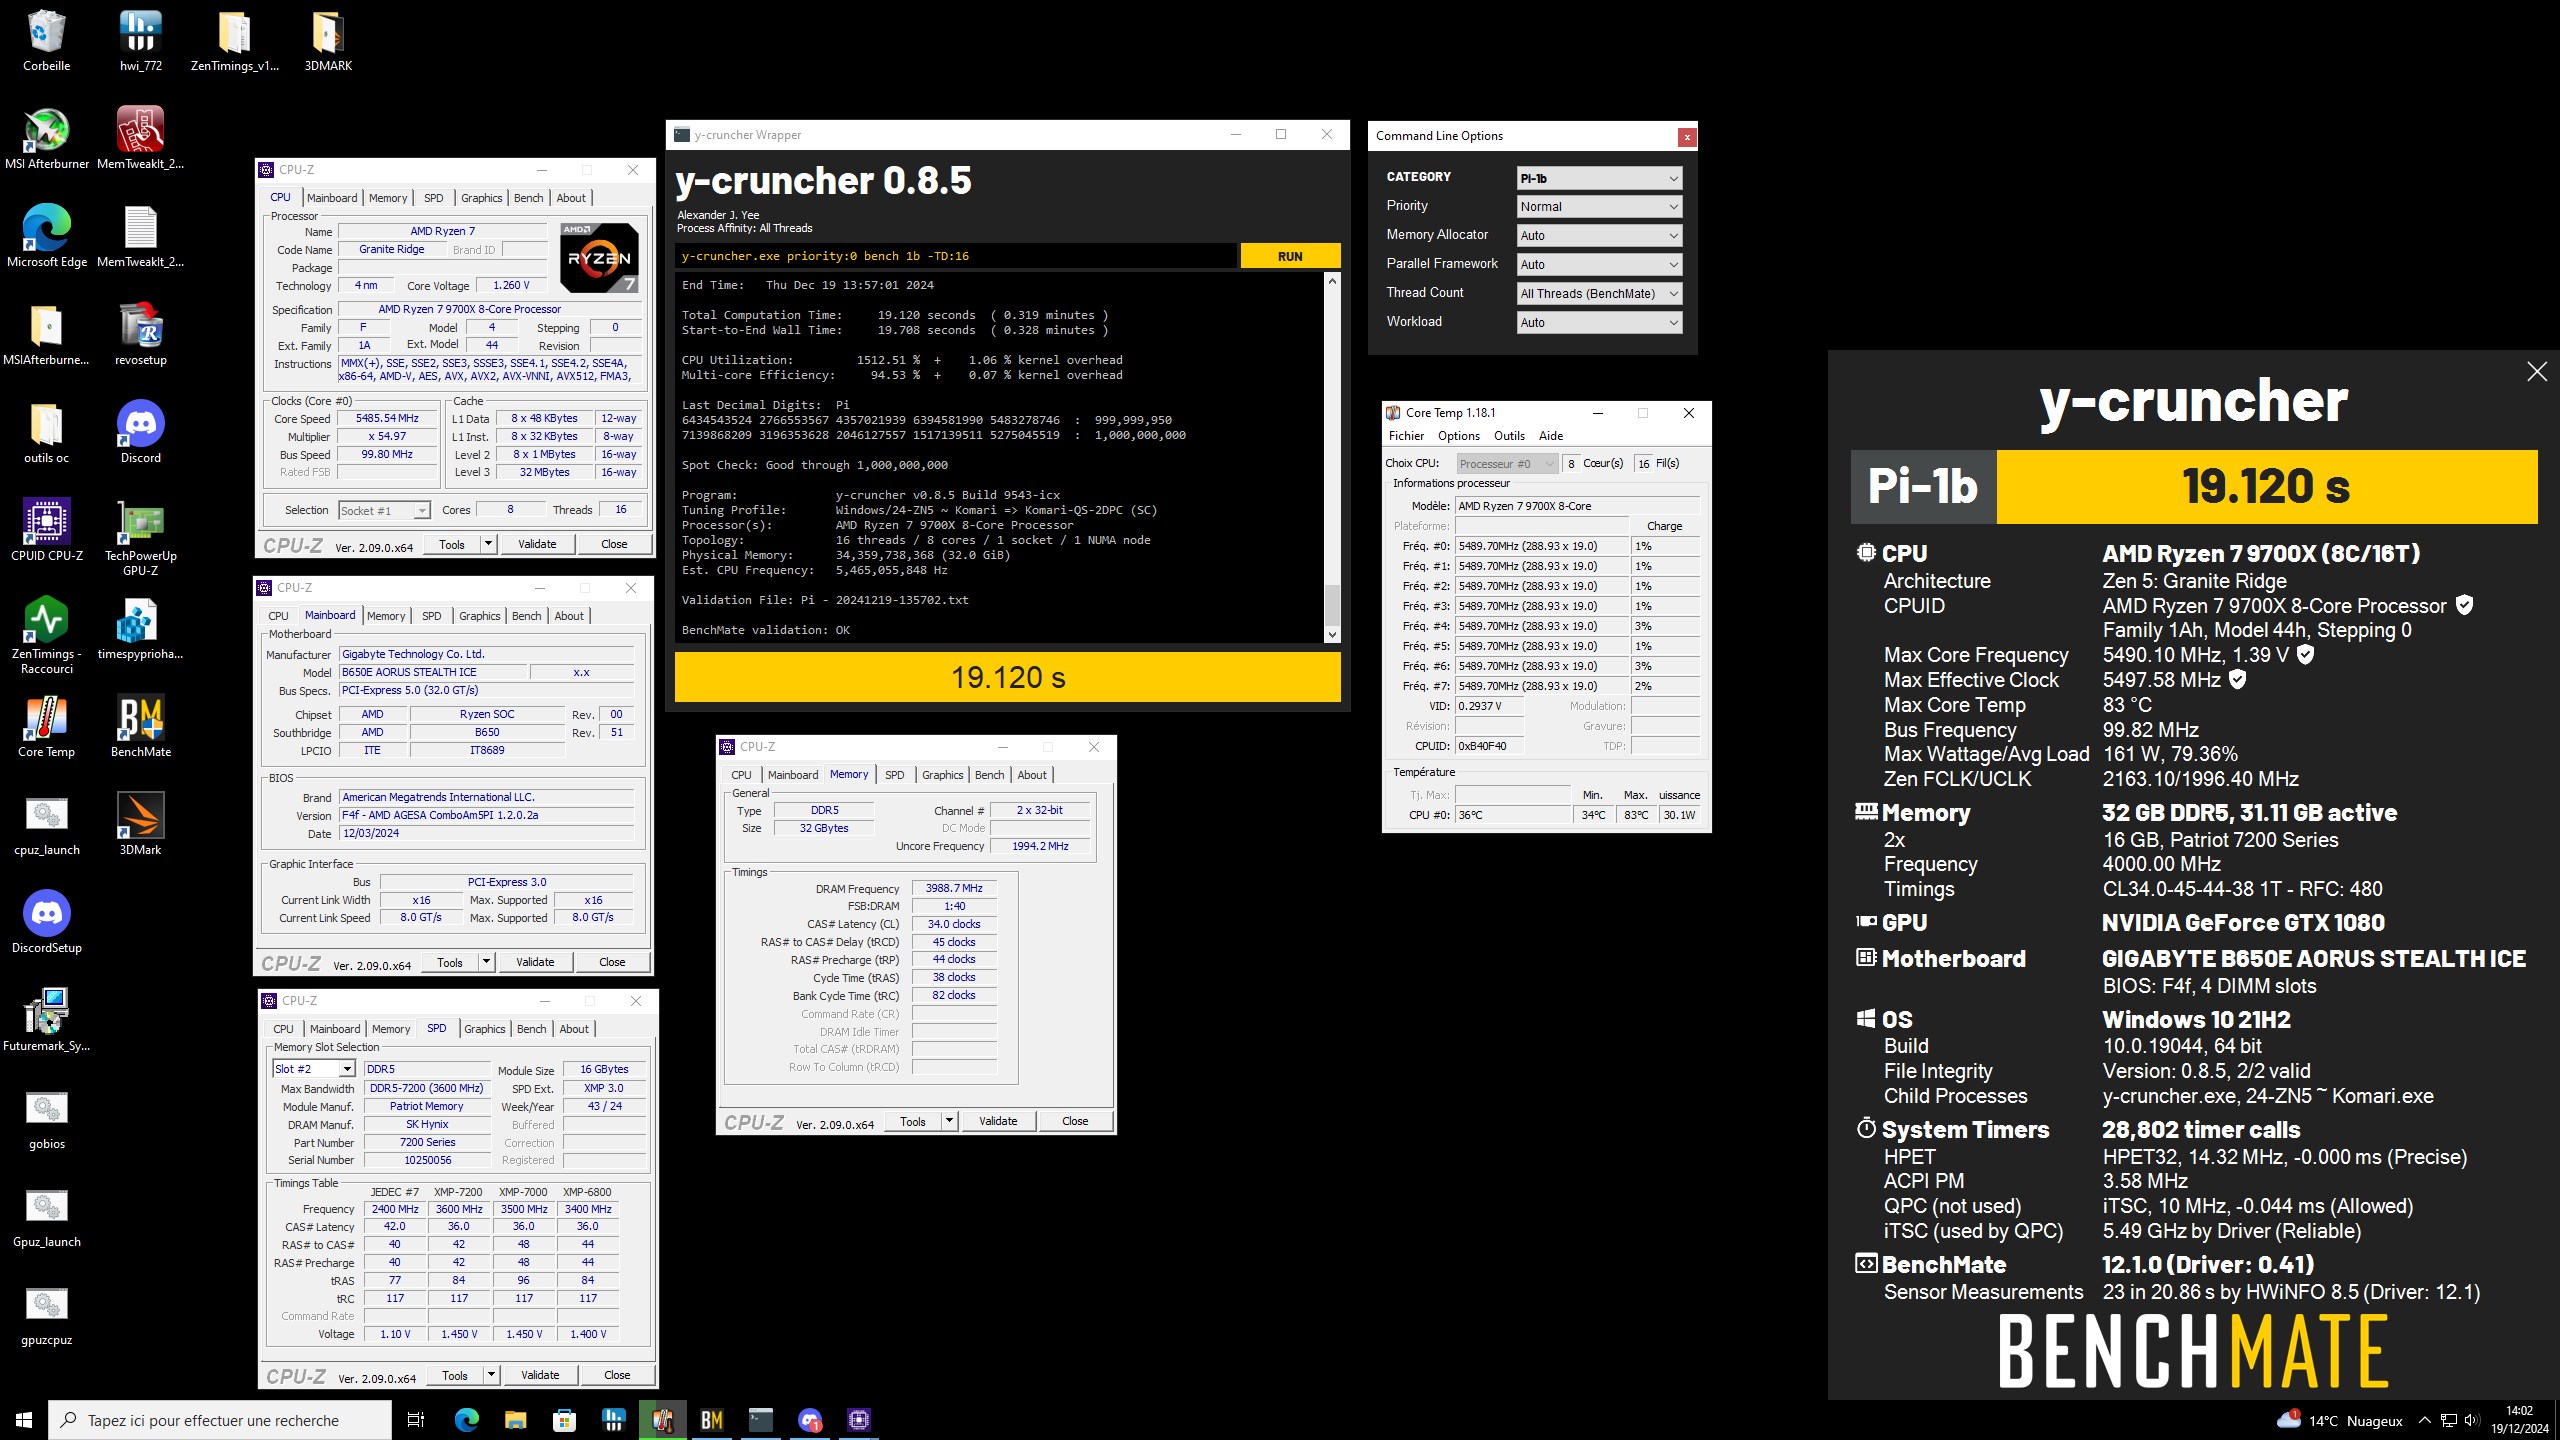The image size is (2560, 1440).
Task: Launch MSI Afterburner desktop shortcut
Action: pyautogui.click(x=46, y=138)
